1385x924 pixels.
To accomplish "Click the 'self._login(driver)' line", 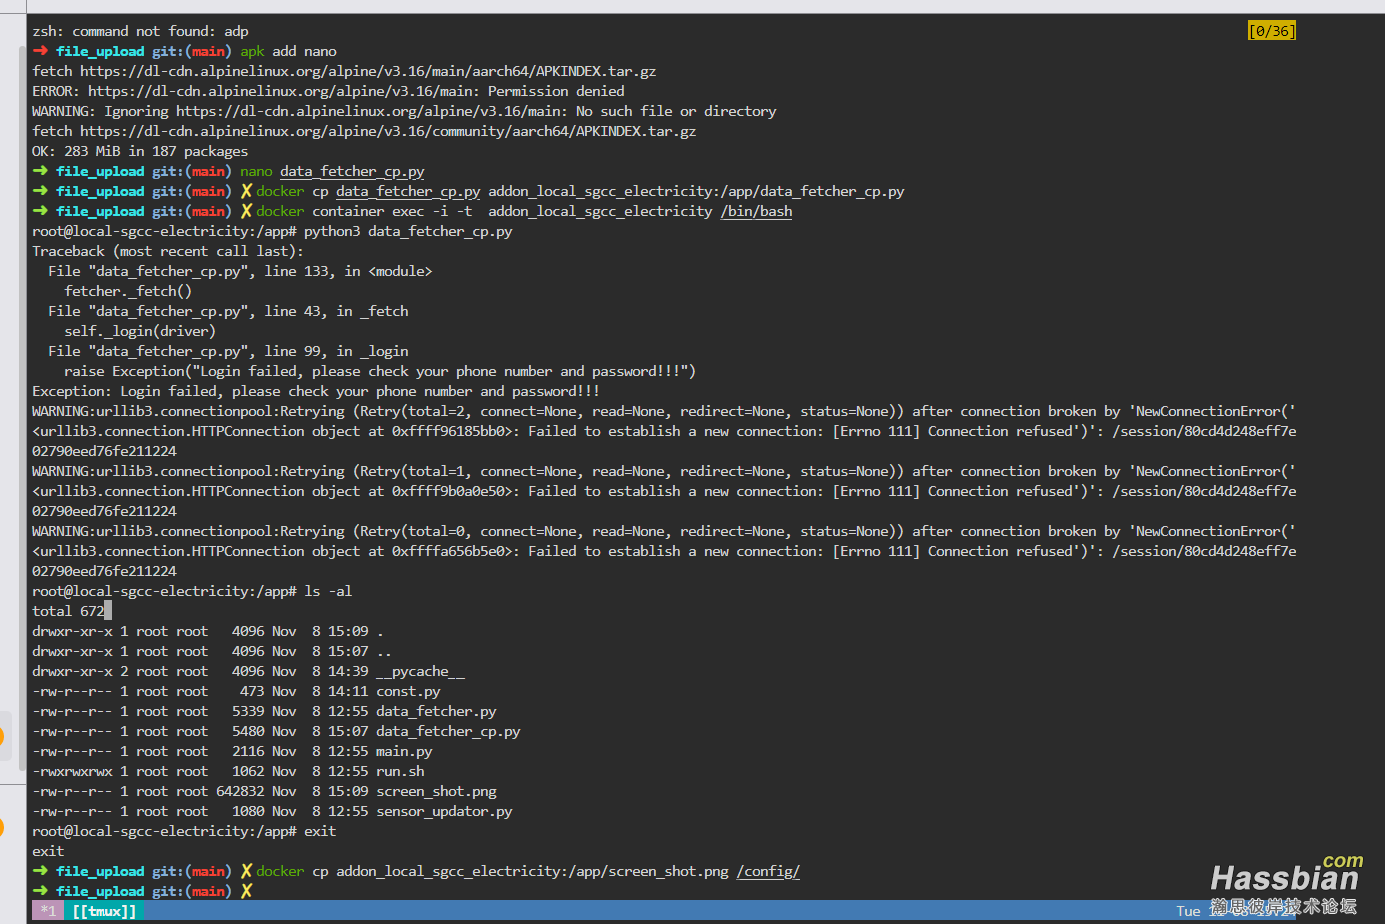I will (140, 331).
